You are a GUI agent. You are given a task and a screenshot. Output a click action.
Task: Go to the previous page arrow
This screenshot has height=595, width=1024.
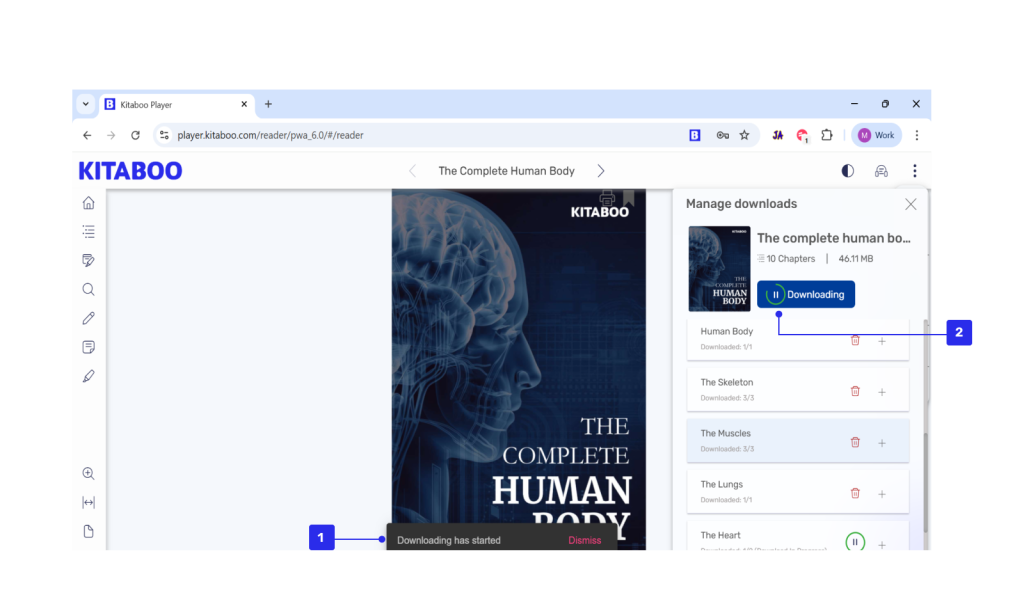pyautogui.click(x=412, y=171)
